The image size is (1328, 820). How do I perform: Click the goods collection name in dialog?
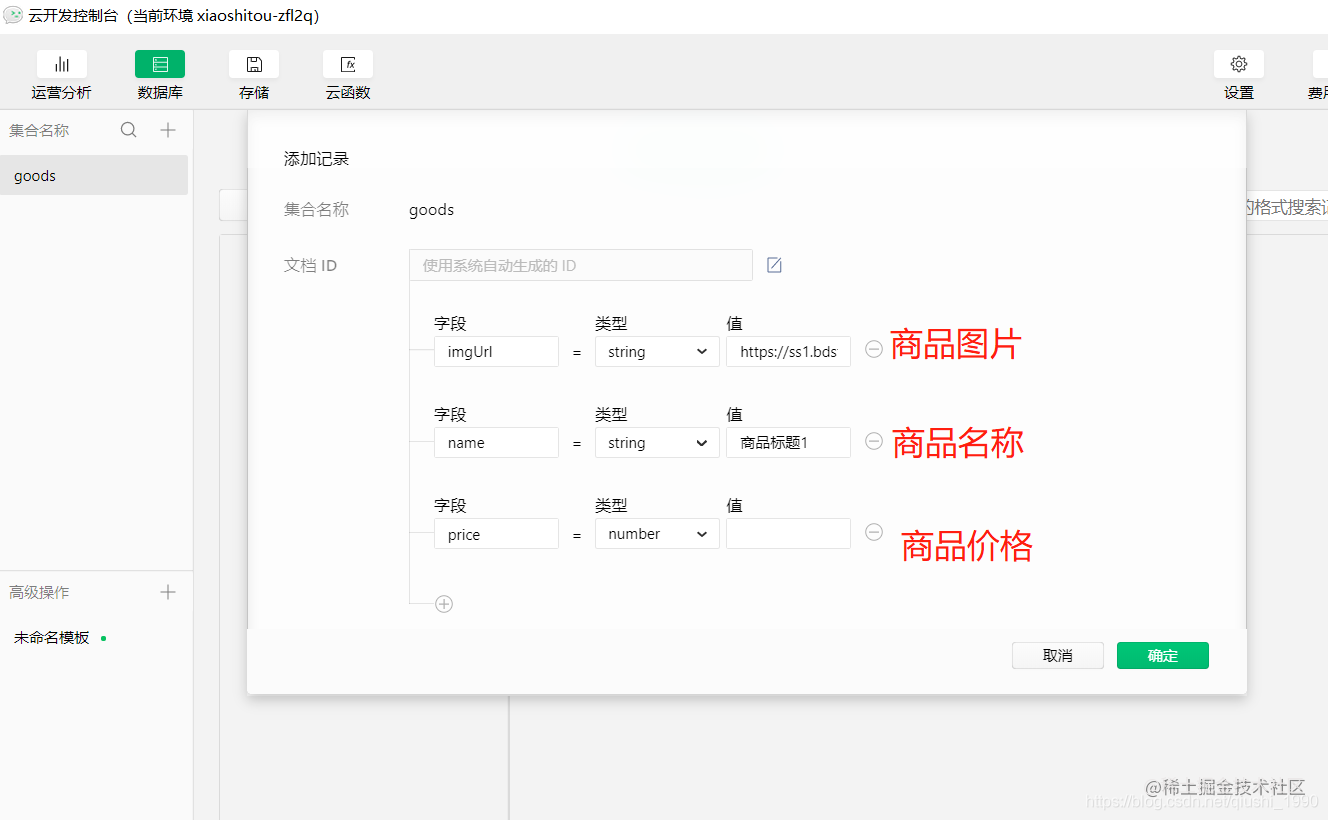pyautogui.click(x=432, y=210)
